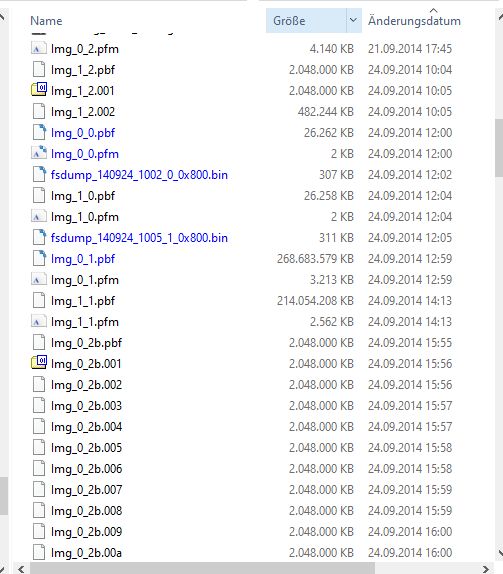Select the file name Img_1_2.pbf
This screenshot has width=503, height=574.
point(83,70)
